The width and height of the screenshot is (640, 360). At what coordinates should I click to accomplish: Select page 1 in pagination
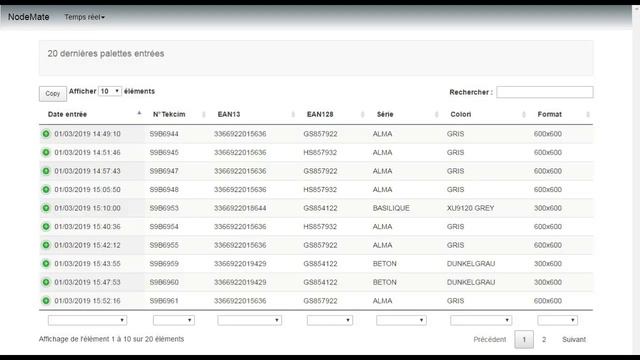coord(524,340)
